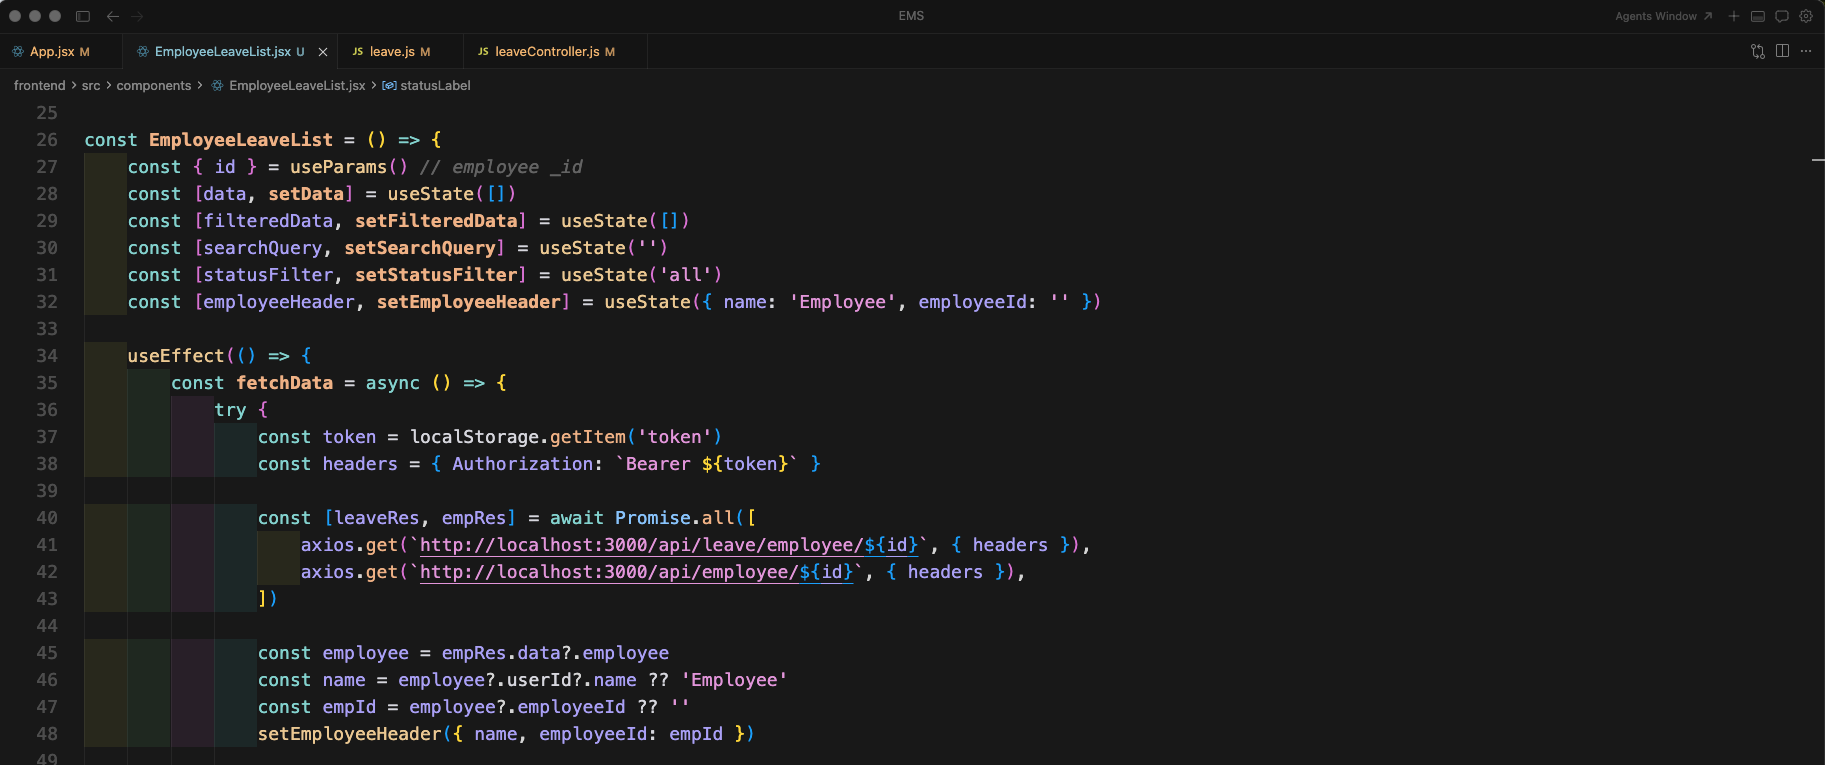Follow the api/employee URL on line 42
This screenshot has width=1825, height=765.
click(x=636, y=572)
